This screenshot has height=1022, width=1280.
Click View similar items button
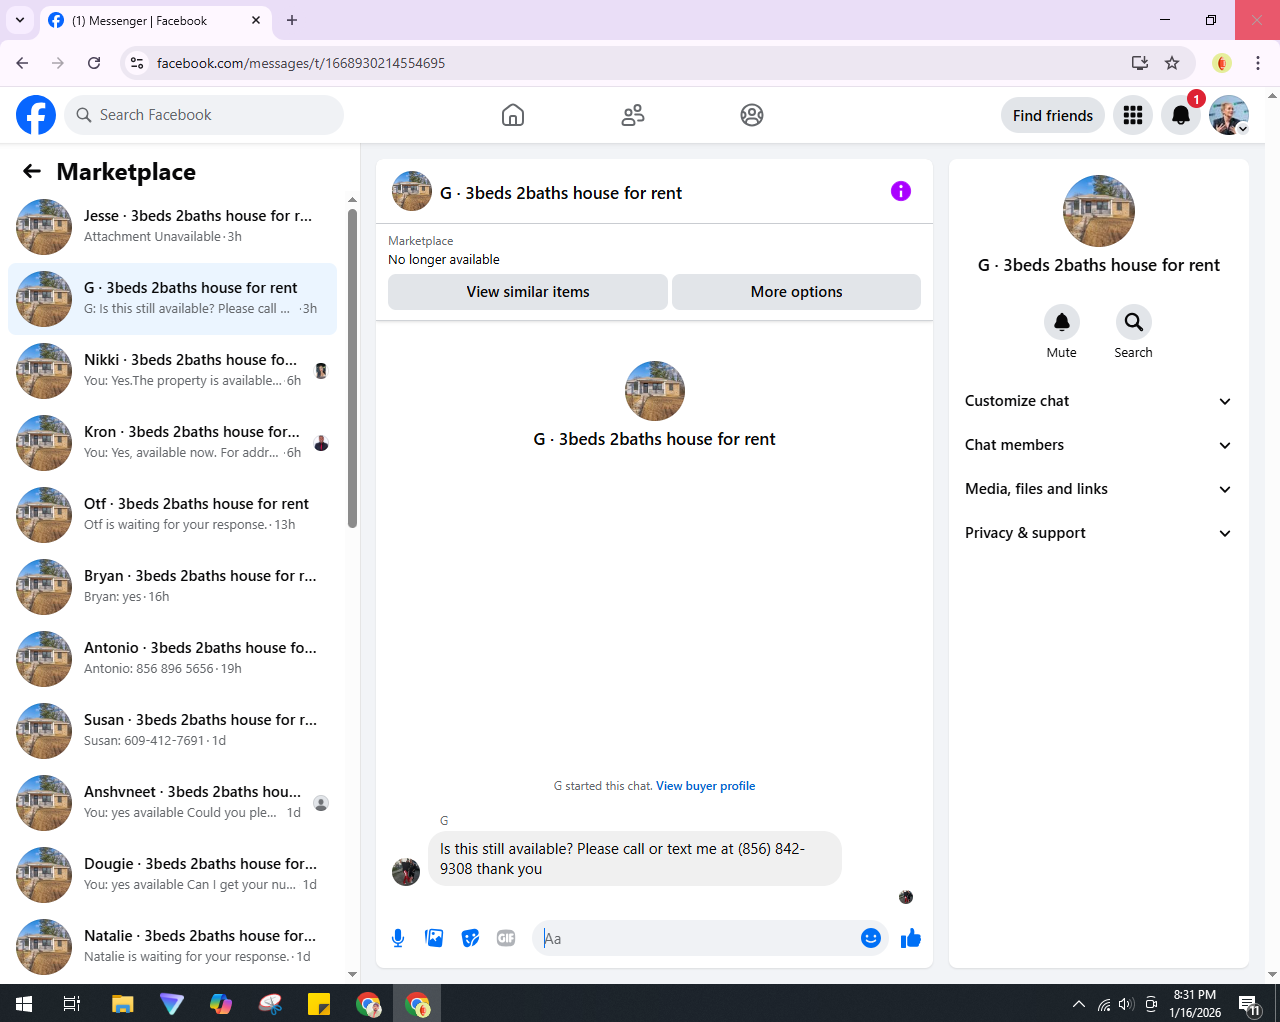click(528, 292)
